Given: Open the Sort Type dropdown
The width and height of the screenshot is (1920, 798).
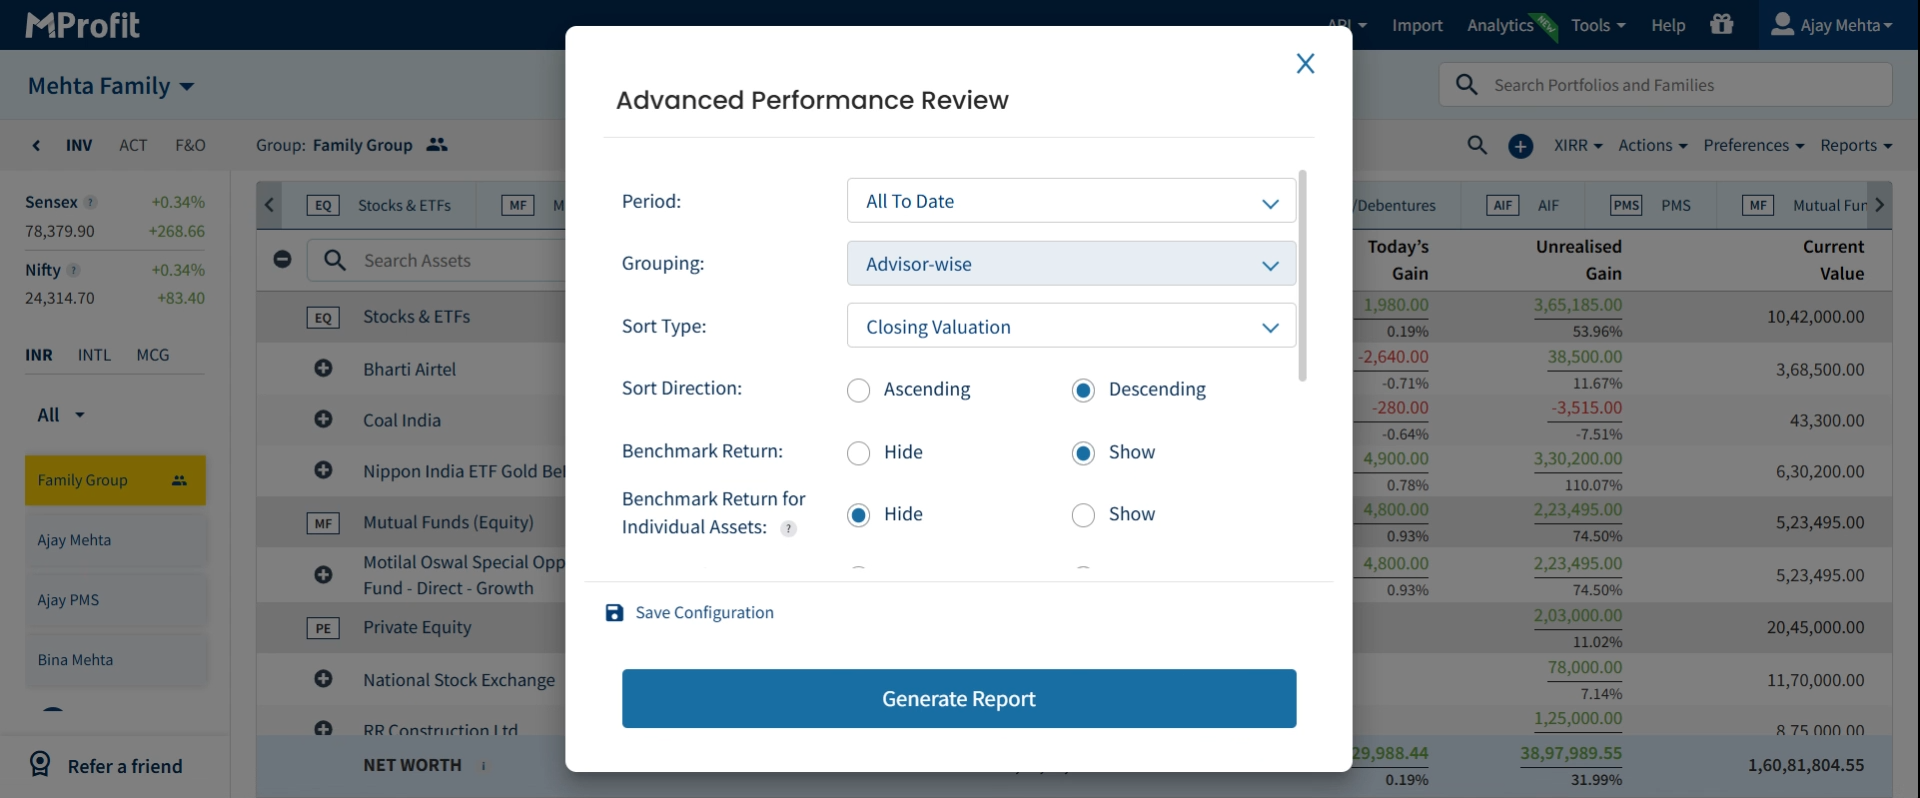Looking at the screenshot, I should [1070, 327].
